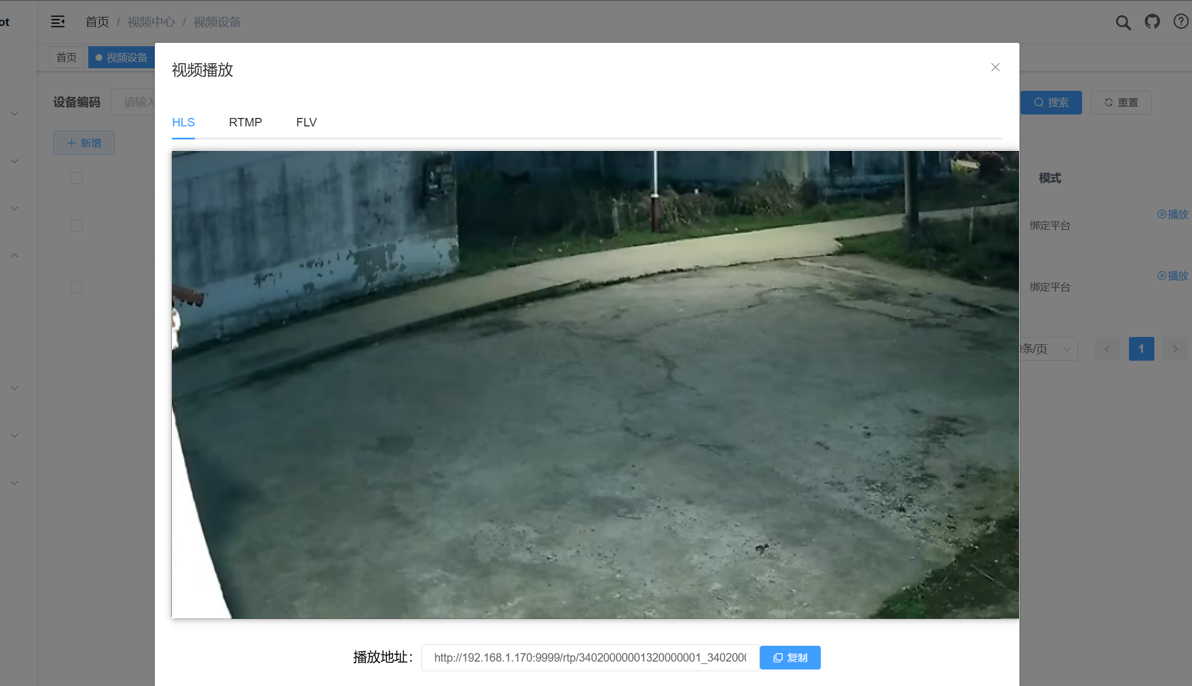Select the play address URL input field
This screenshot has width=1192, height=686.
tap(588, 657)
